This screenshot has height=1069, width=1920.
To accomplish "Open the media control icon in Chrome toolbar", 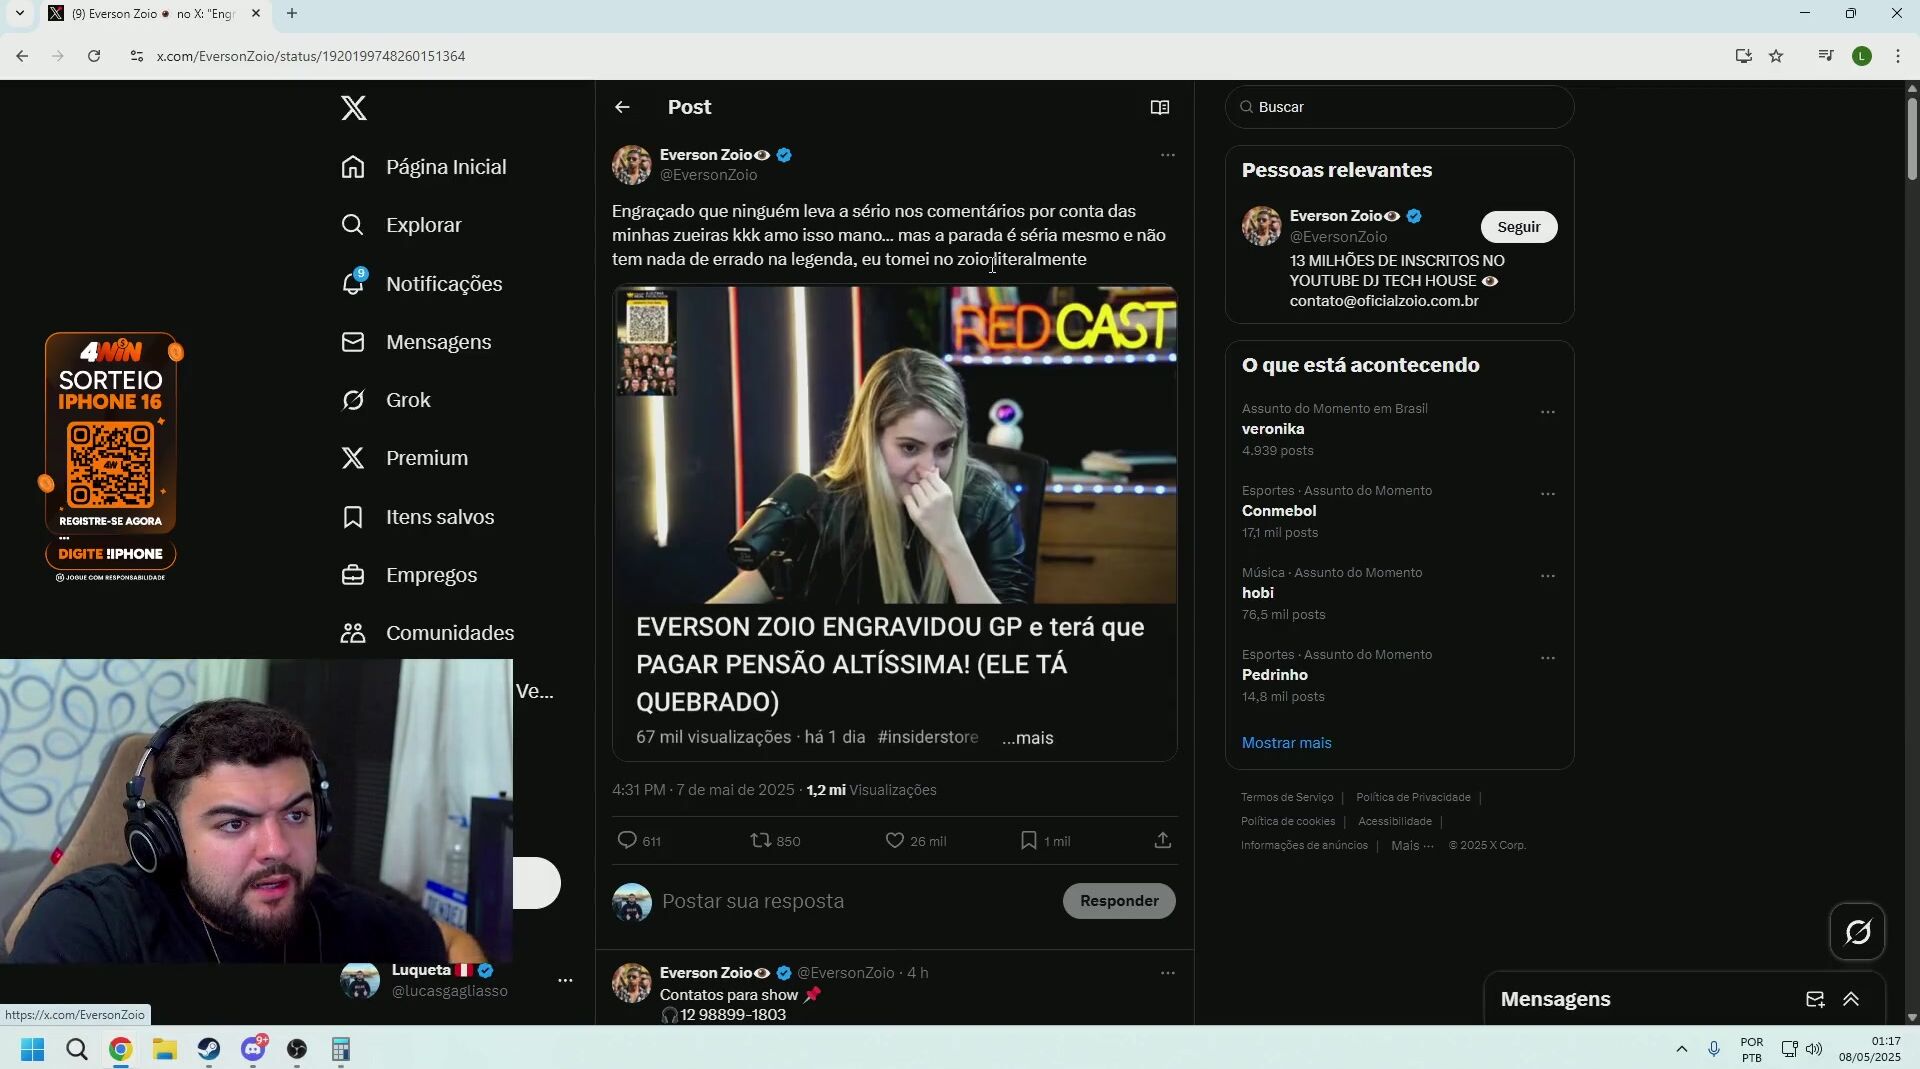I will coord(1825,56).
